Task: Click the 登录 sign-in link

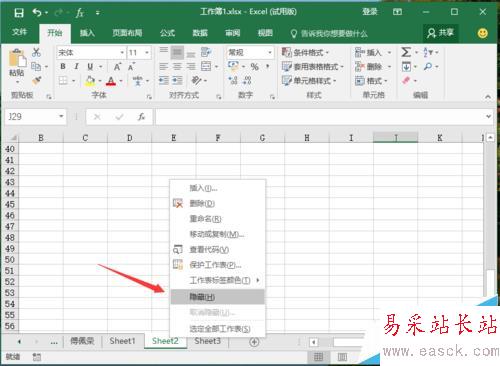Action: tap(370, 12)
